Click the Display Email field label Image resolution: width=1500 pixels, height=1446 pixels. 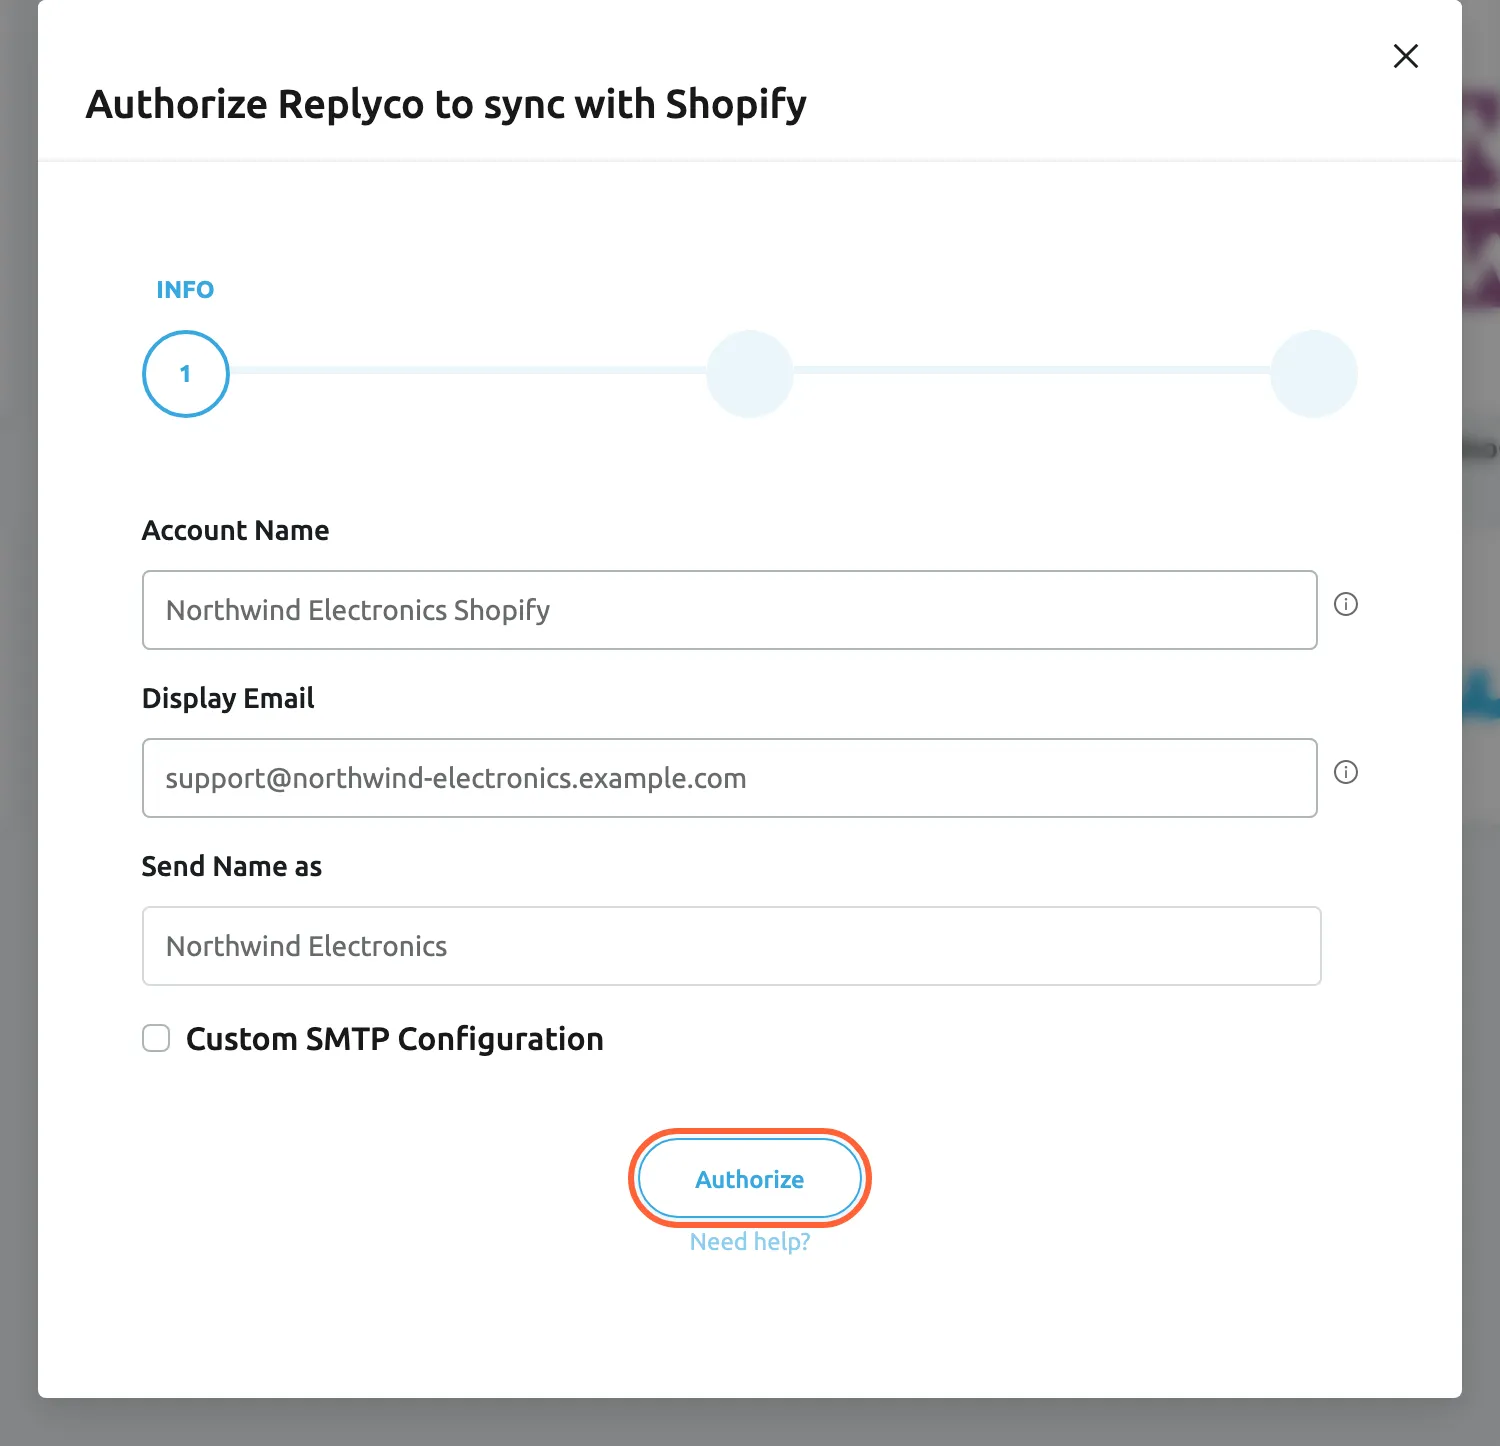point(228,699)
